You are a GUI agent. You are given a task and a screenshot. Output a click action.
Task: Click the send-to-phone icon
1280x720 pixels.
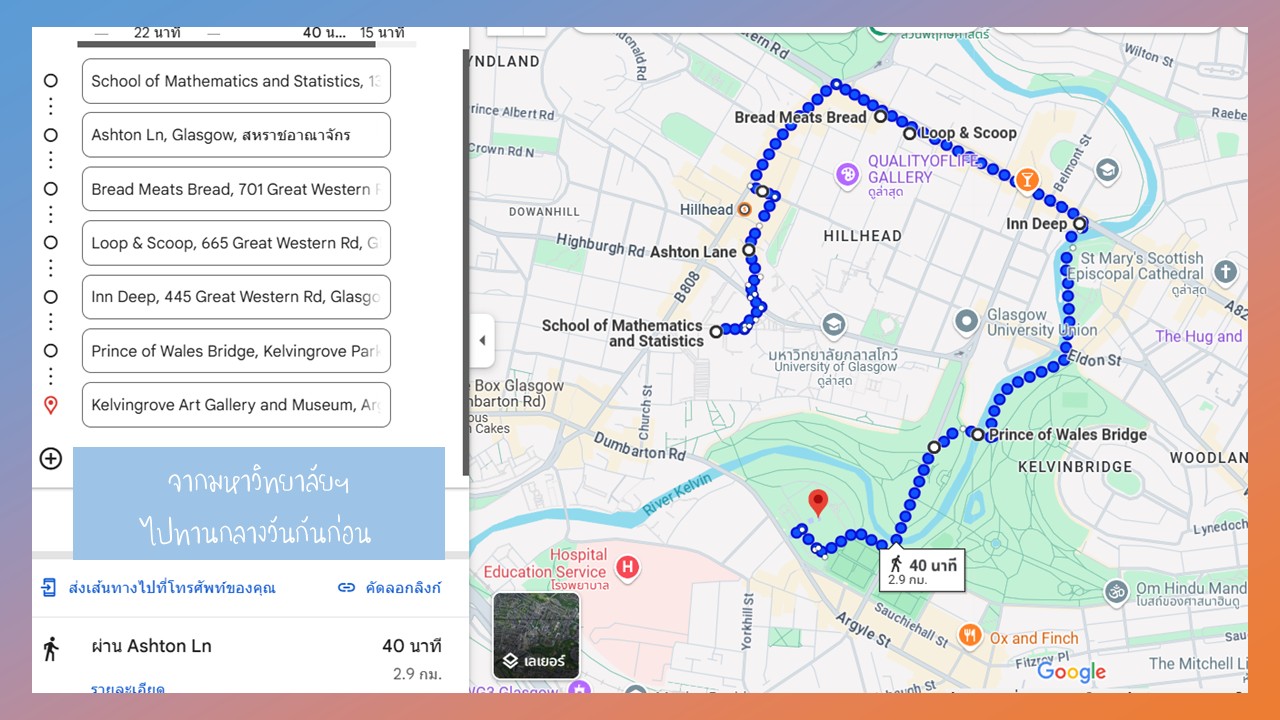(x=49, y=587)
